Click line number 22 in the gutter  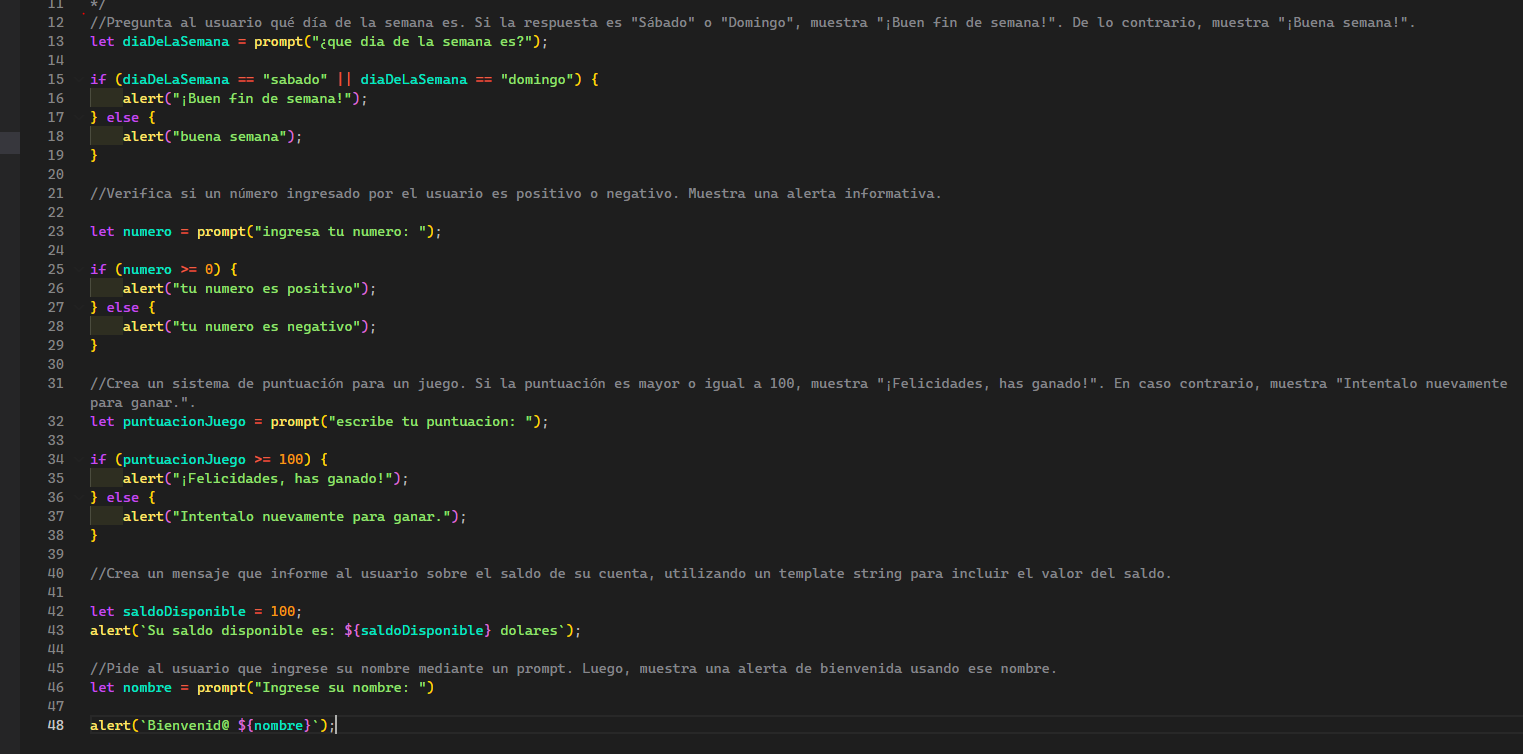(x=56, y=212)
